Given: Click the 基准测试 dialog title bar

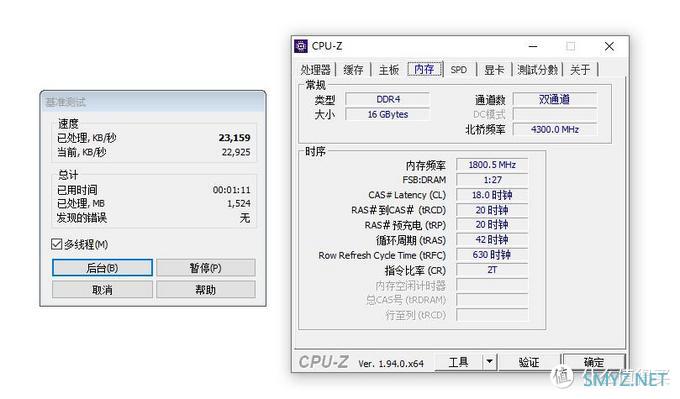Looking at the screenshot, I should pos(153,102).
